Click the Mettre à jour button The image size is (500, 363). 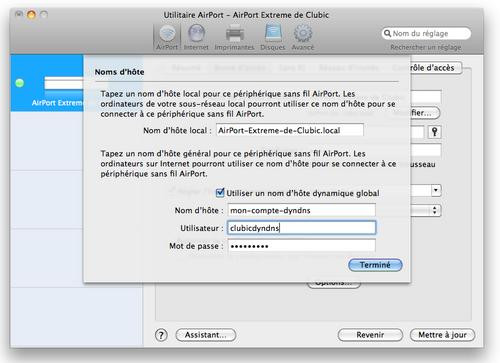click(x=442, y=335)
